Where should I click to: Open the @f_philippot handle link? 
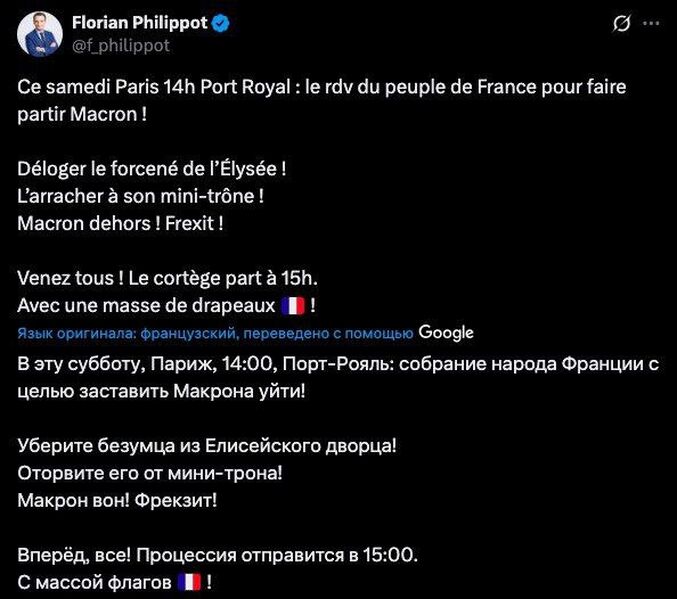(120, 45)
